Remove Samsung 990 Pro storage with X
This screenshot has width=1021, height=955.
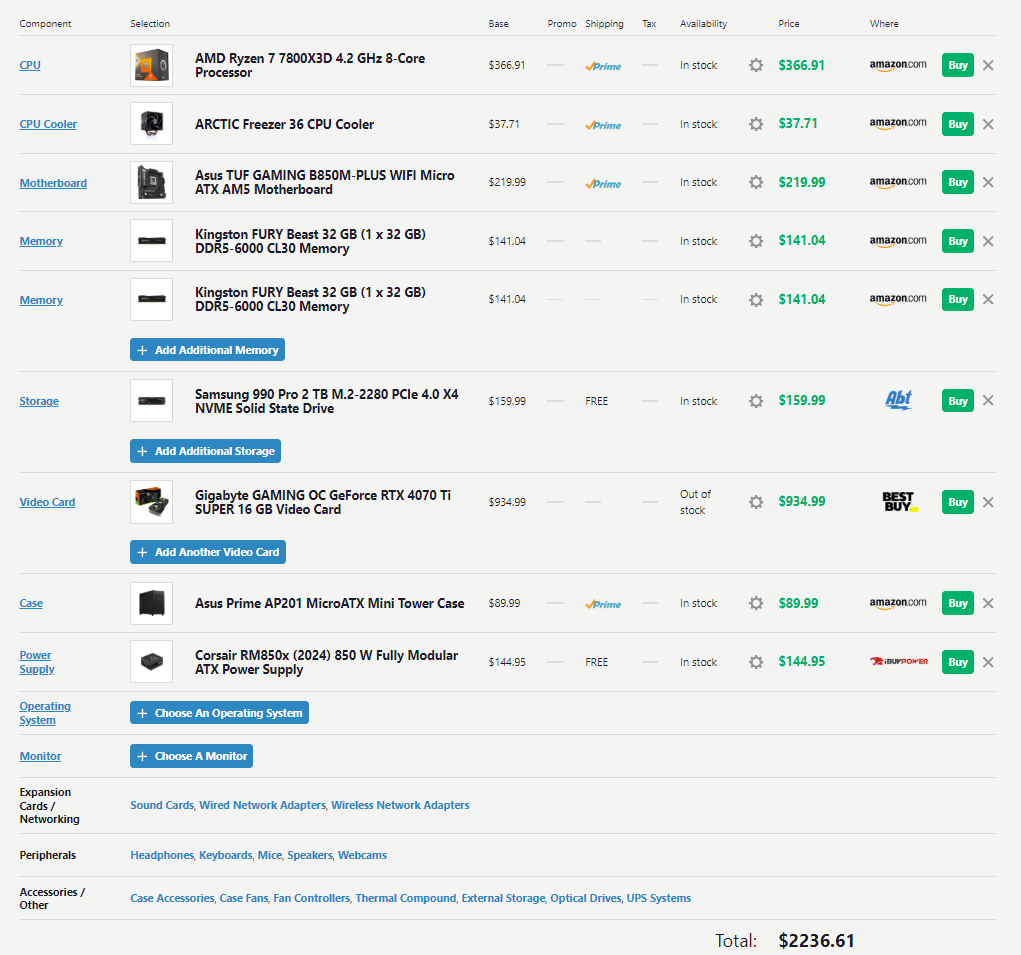point(988,400)
